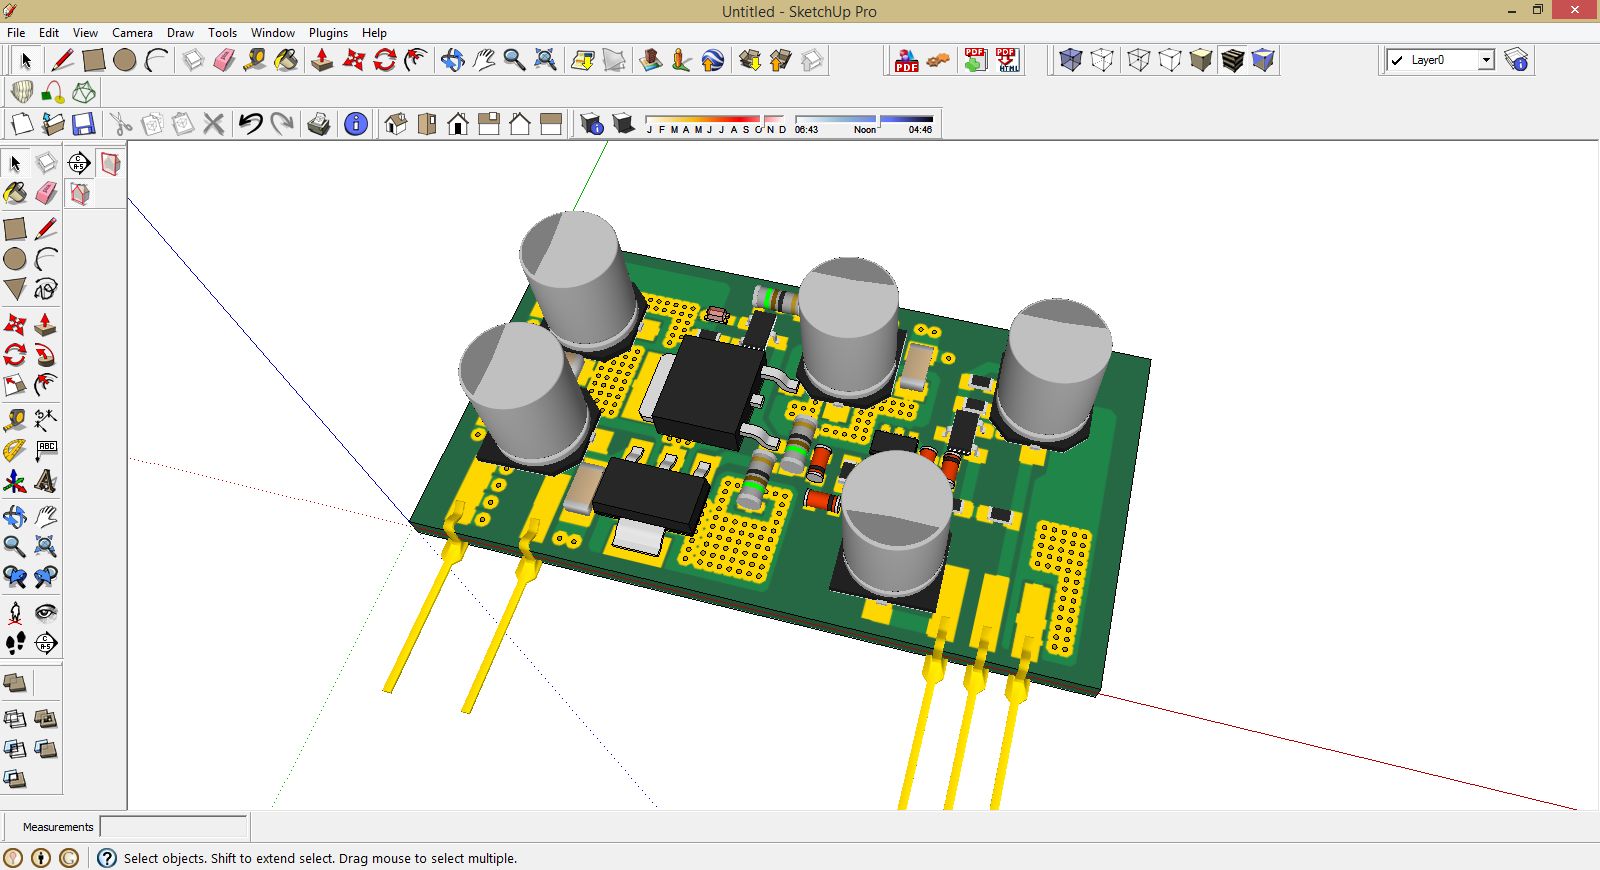Switch to Shaded With Textures style
This screenshot has width=1600, height=870.
[x=1232, y=60]
